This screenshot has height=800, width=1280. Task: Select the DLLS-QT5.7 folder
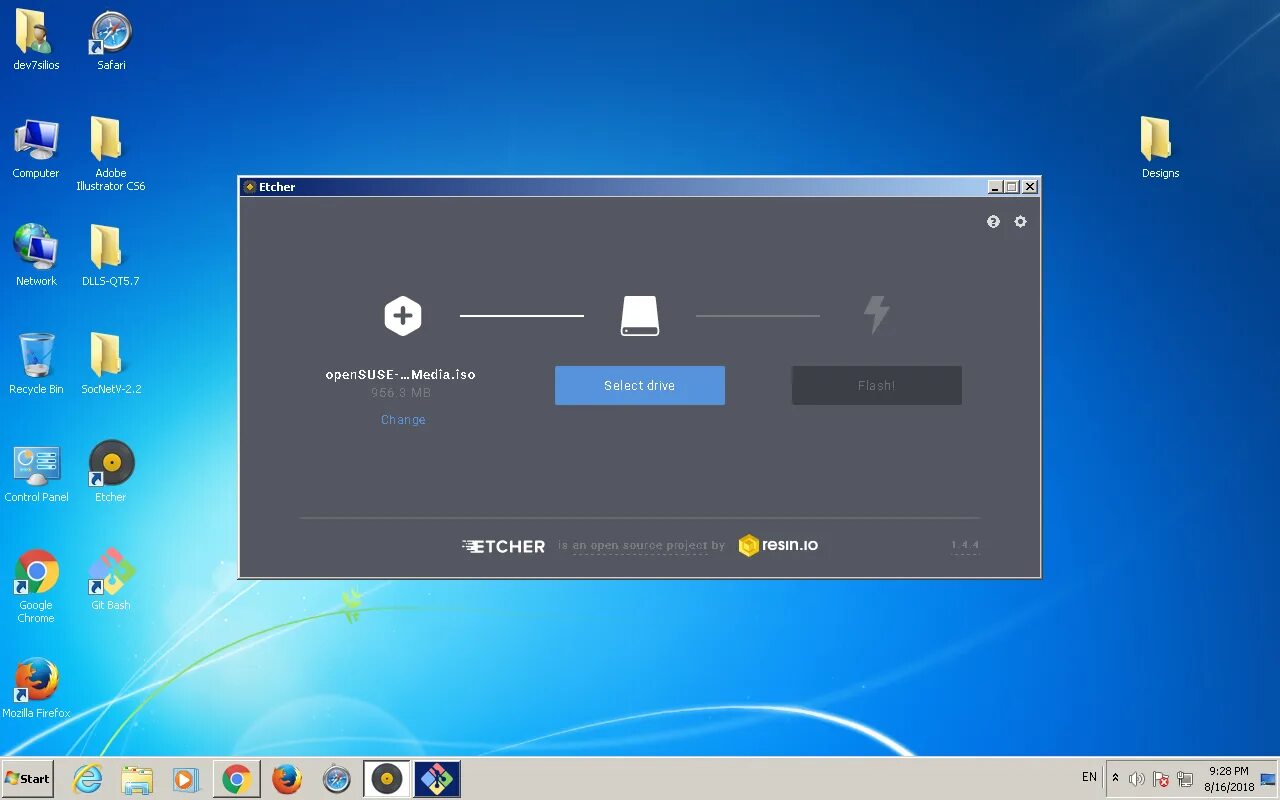tap(110, 256)
